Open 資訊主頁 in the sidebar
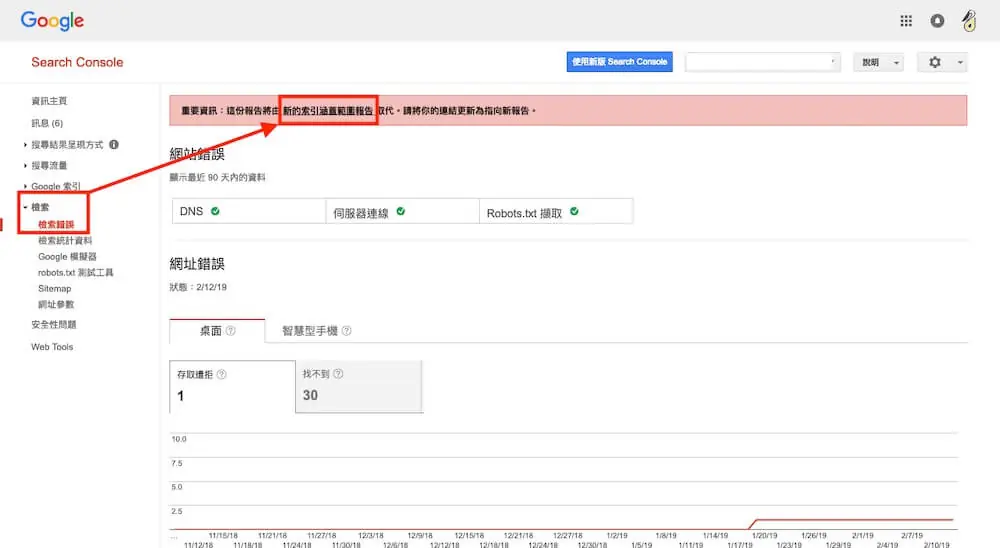Screen dimensions: 1000x548 tap(49, 101)
